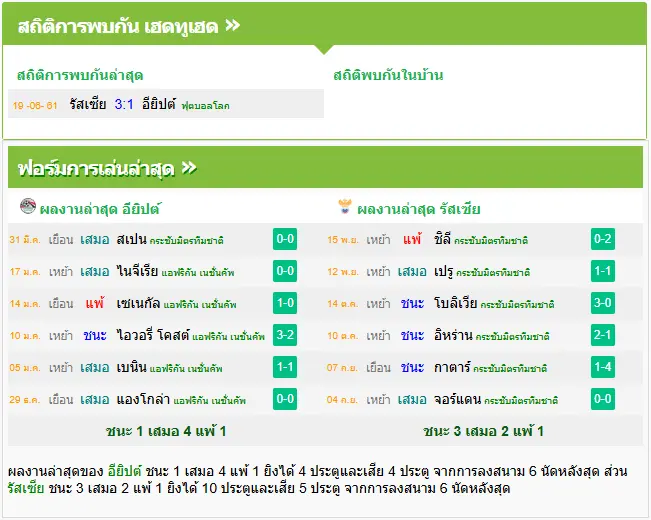The height and width of the screenshot is (520, 651).
Task: Click ผลงานล่าสุด อียิปต์ heading
Action: click(100, 208)
